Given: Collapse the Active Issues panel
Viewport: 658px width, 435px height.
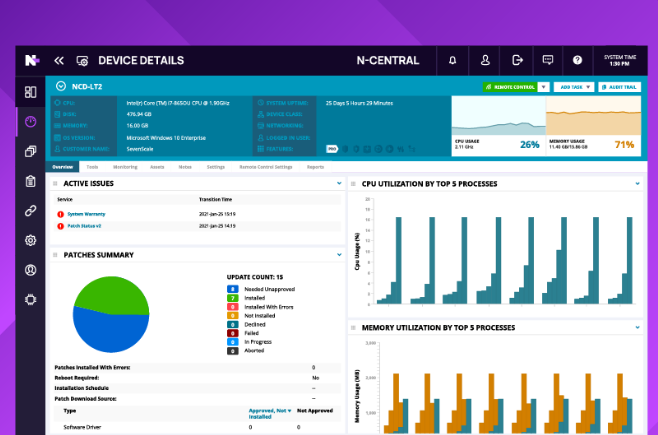Looking at the screenshot, I should [x=338, y=184].
